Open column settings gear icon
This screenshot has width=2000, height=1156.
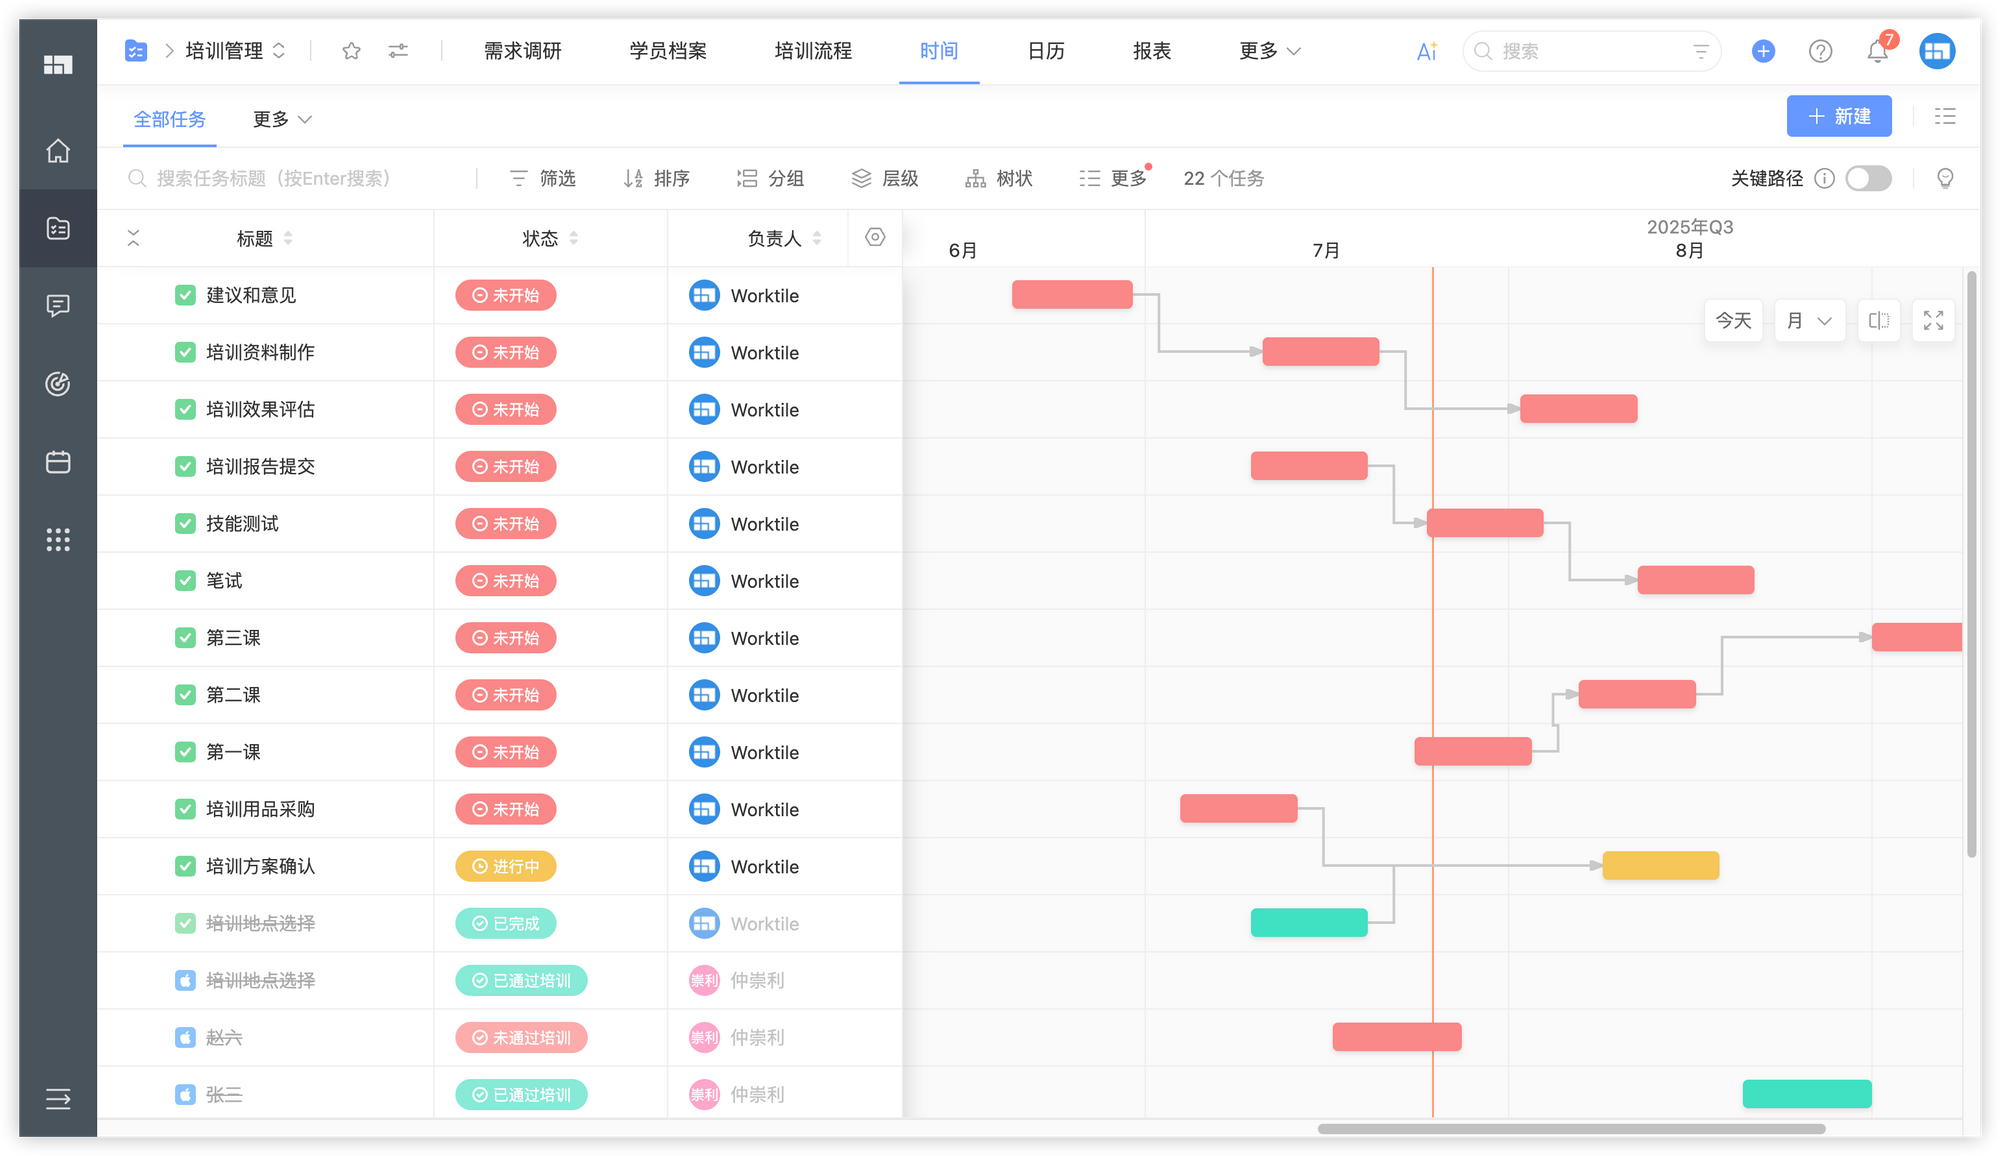coord(875,237)
